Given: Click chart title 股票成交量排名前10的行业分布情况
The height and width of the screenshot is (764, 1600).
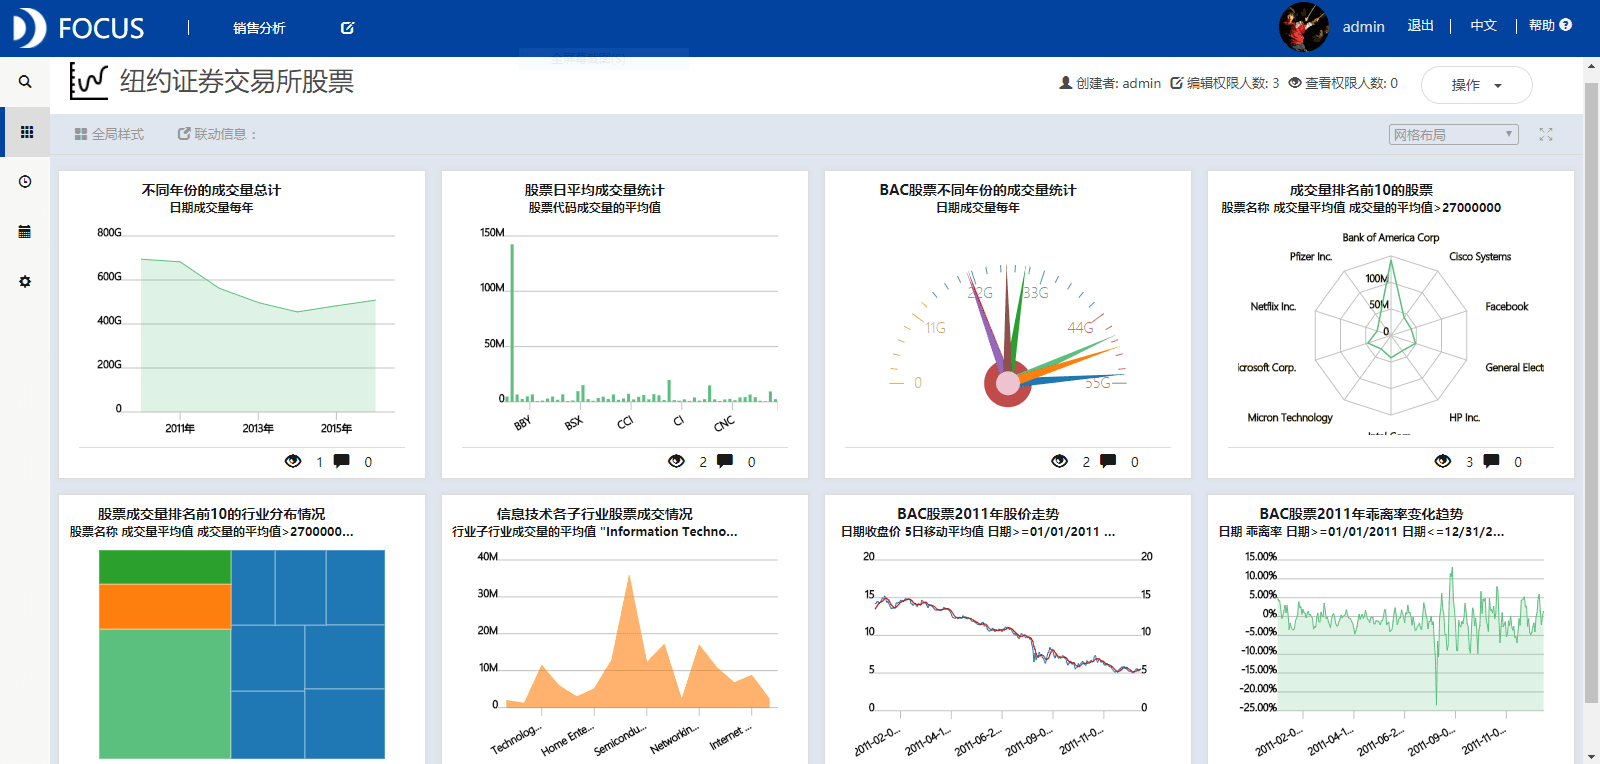Looking at the screenshot, I should pyautogui.click(x=211, y=514).
